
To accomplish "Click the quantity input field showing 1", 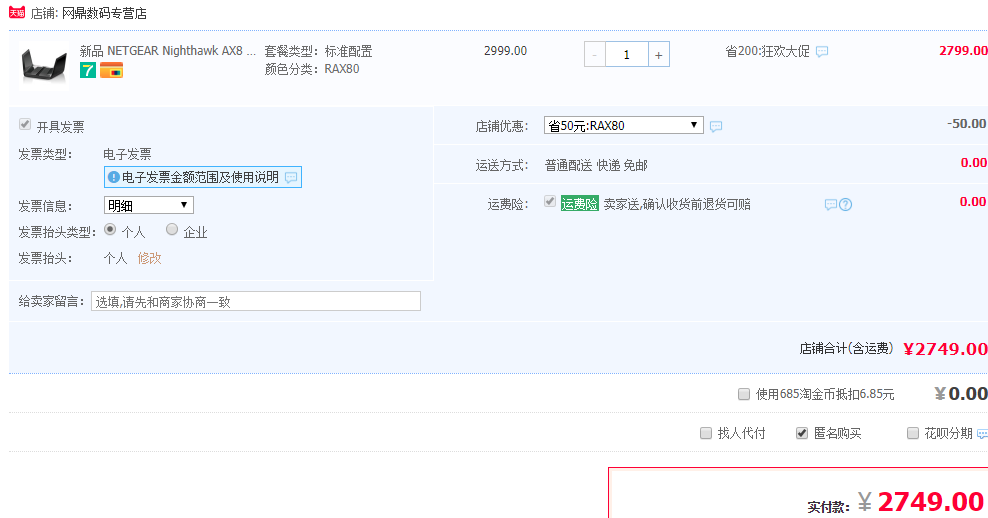I will click(x=626, y=55).
